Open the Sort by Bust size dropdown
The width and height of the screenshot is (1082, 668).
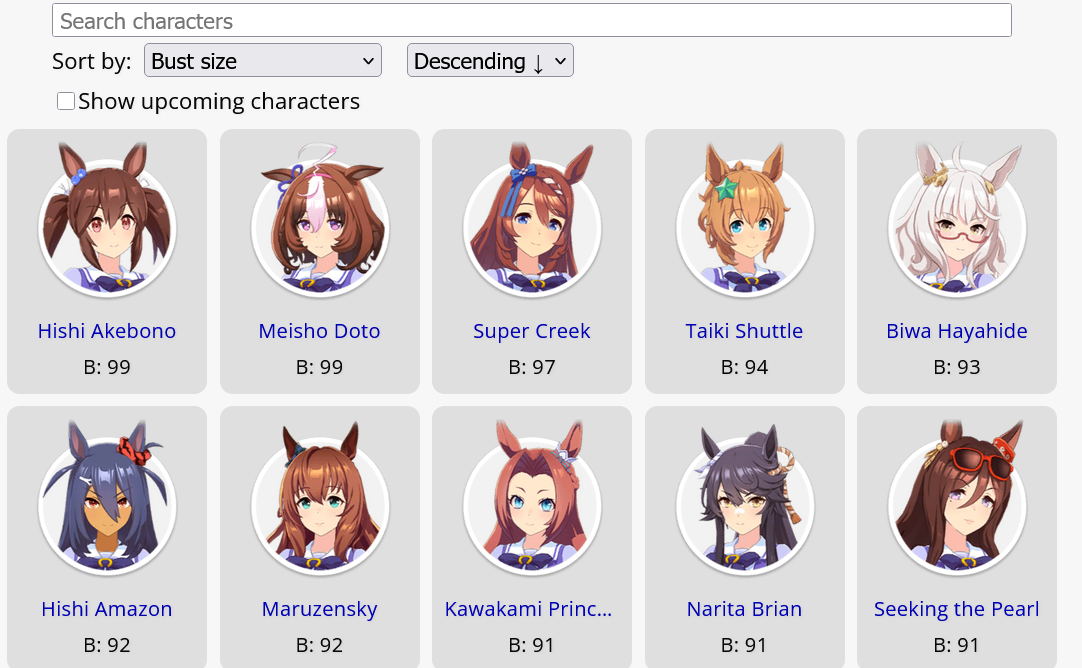tap(262, 61)
